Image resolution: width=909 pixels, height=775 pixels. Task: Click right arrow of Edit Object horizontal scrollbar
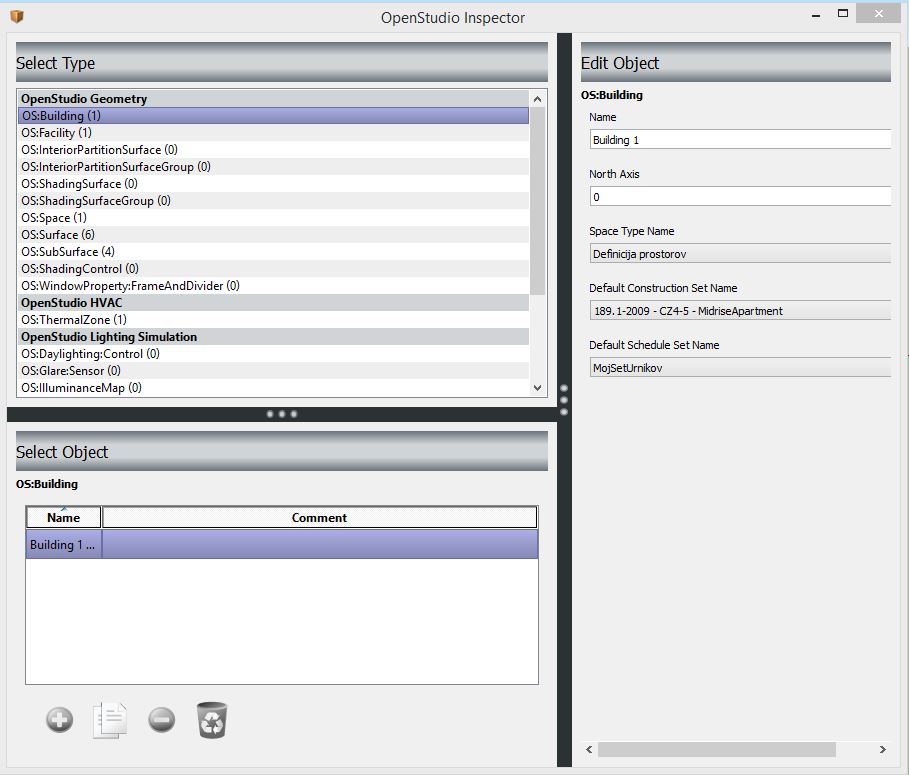pyautogui.click(x=882, y=749)
